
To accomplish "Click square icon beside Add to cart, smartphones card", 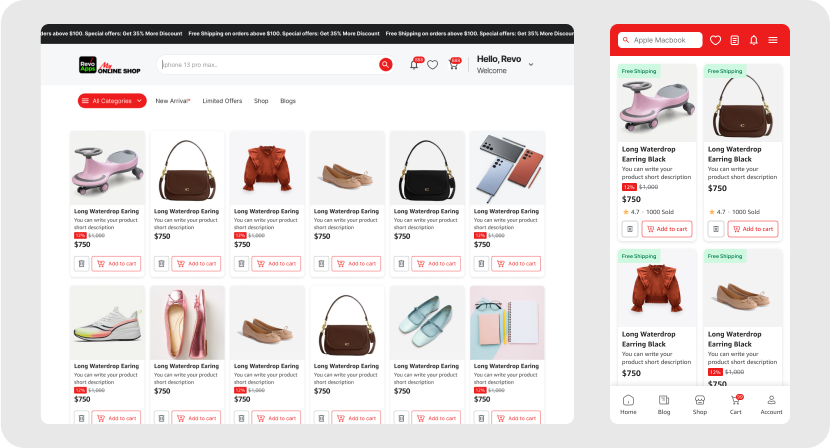I will point(481,264).
